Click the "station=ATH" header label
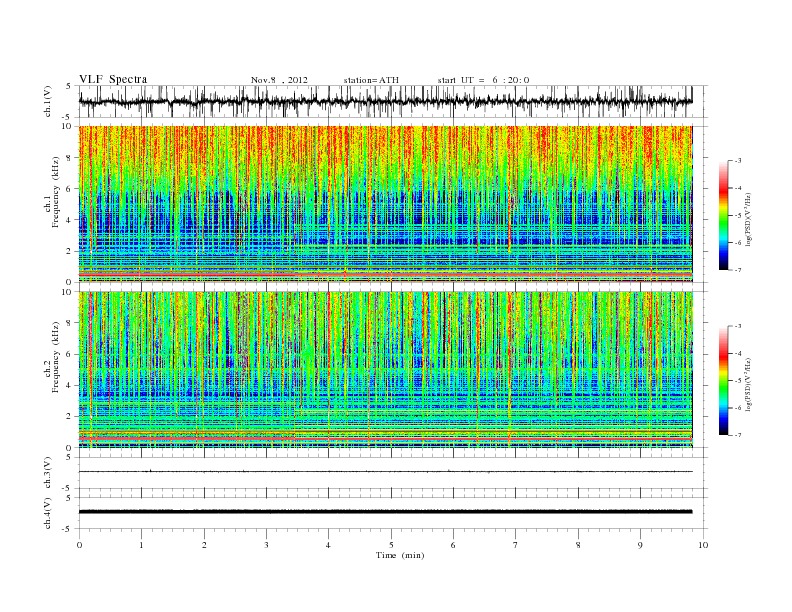Viewport: 792px width, 612px height. pyautogui.click(x=371, y=80)
